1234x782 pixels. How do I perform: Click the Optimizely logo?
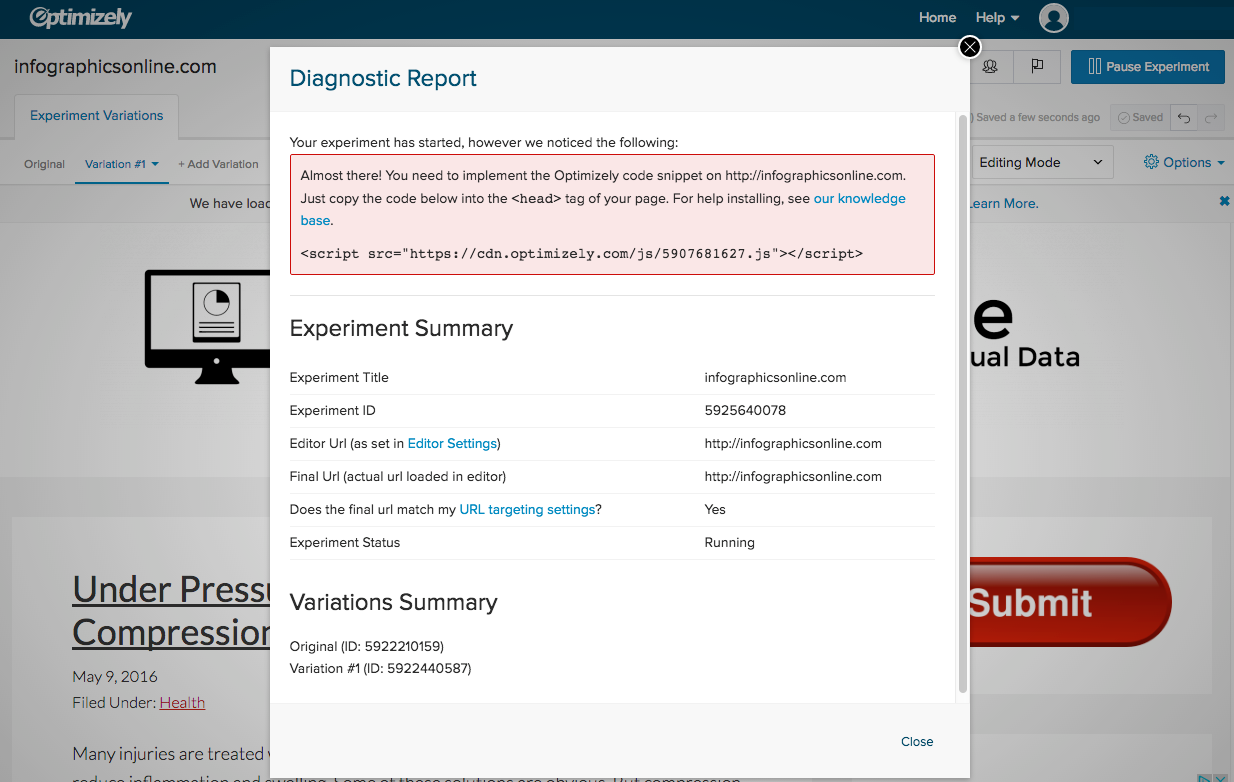(x=80, y=17)
